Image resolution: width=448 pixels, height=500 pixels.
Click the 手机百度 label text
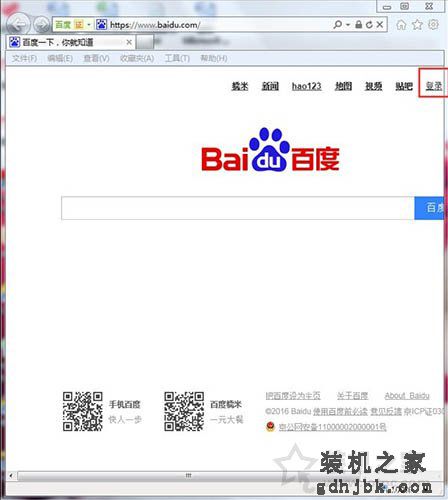click(125, 404)
